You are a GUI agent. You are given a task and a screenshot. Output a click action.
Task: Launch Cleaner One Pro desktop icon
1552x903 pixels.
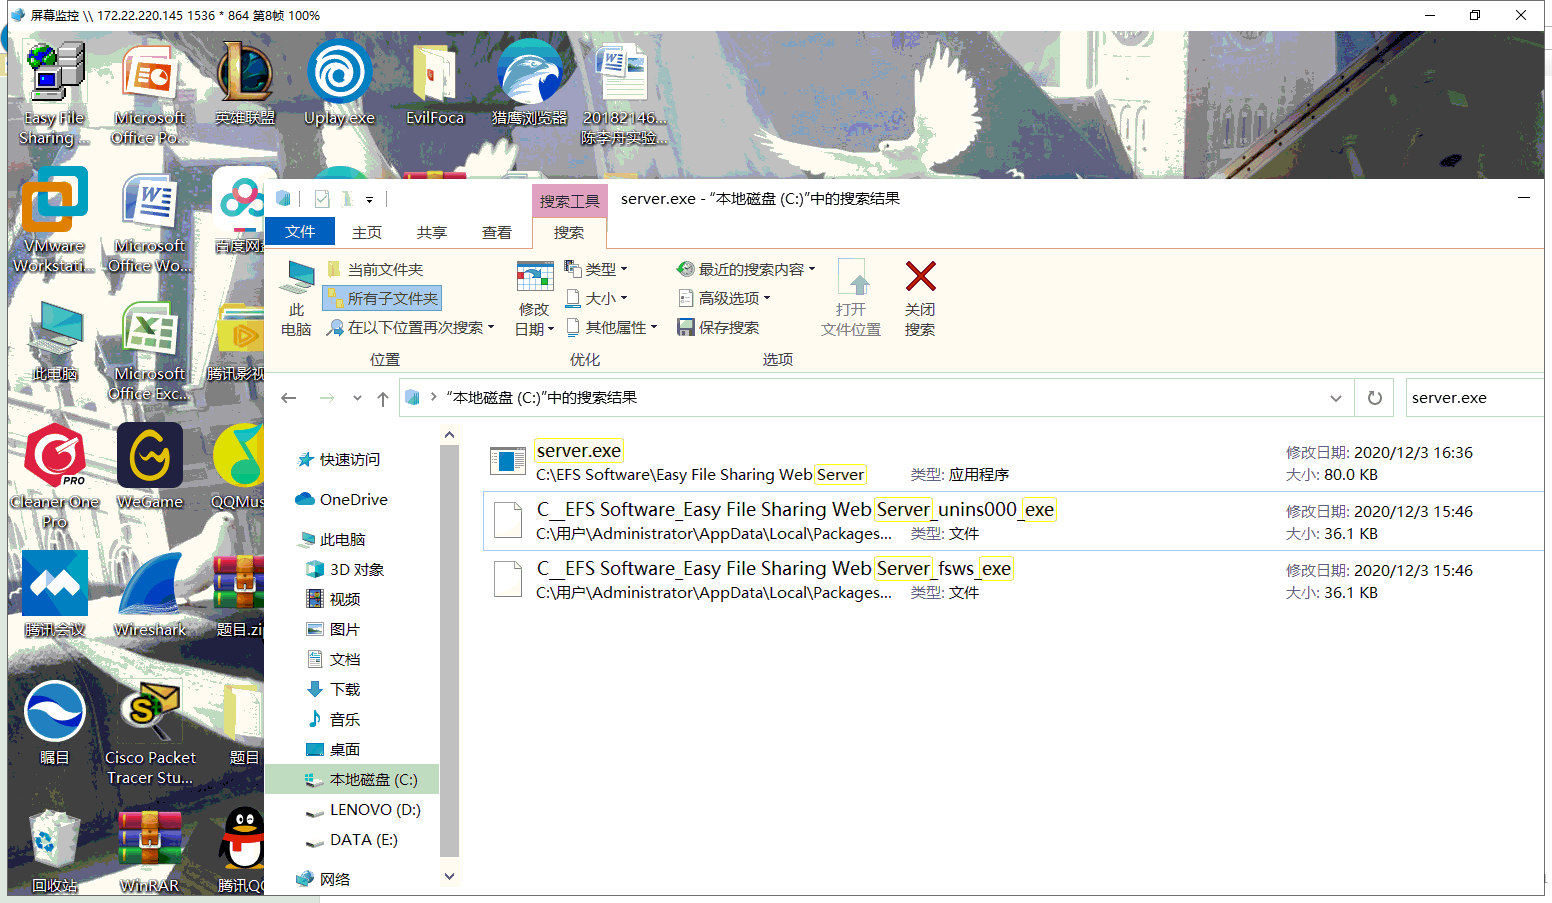tap(55, 476)
